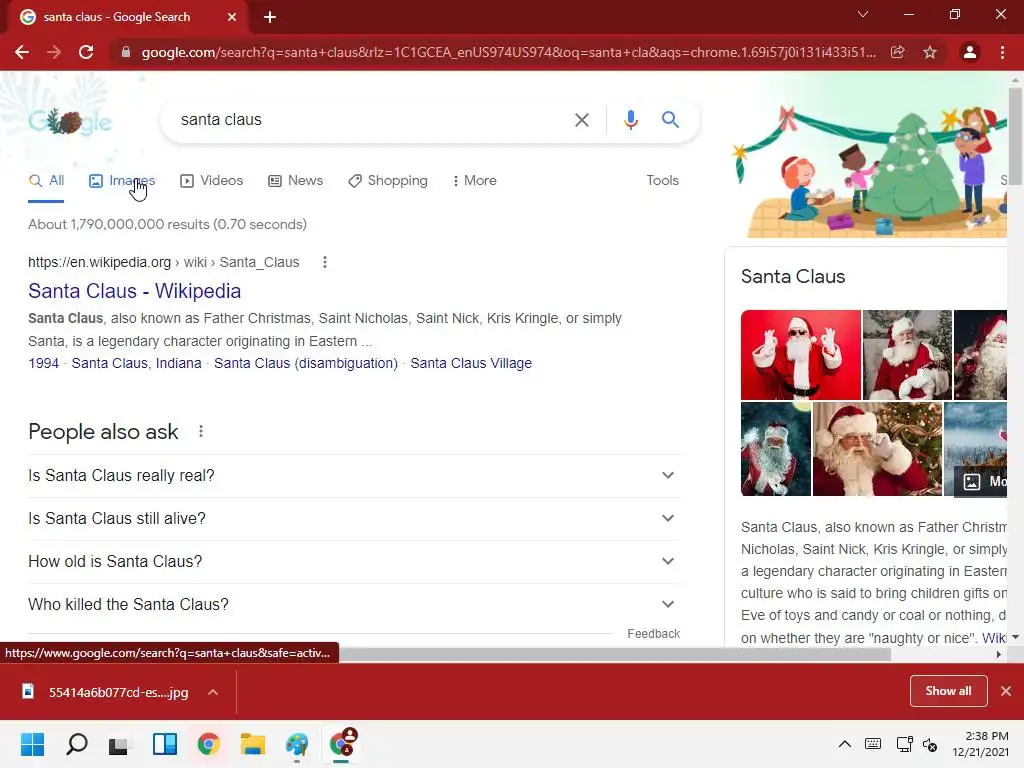This screenshot has height=768, width=1024.
Task: Switch to the Shopping tab
Action: click(388, 181)
